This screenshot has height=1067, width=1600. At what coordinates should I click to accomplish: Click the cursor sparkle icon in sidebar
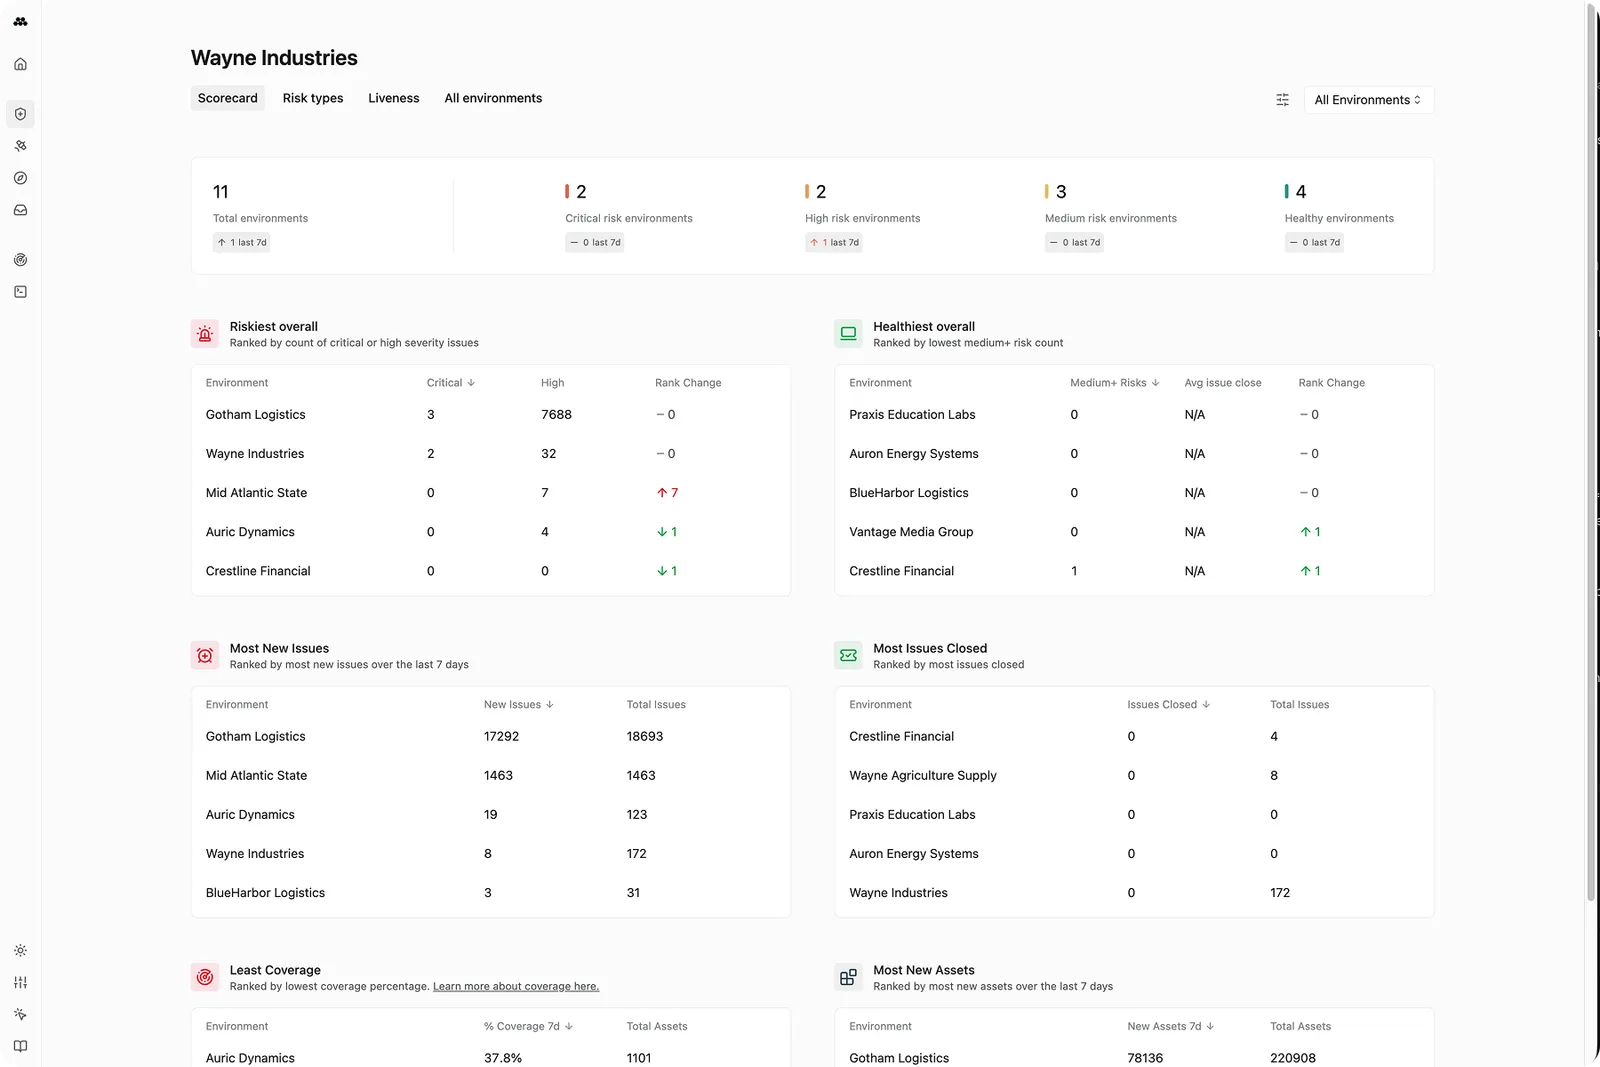click(20, 1014)
